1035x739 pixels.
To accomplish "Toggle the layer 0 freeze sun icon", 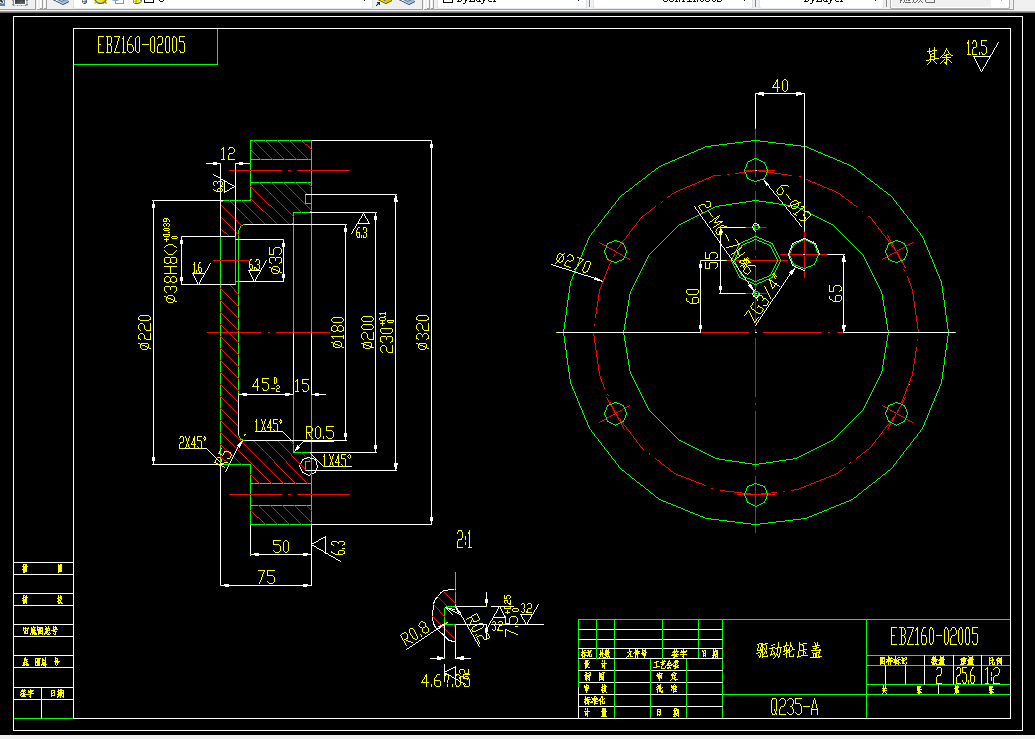I will point(100,2).
